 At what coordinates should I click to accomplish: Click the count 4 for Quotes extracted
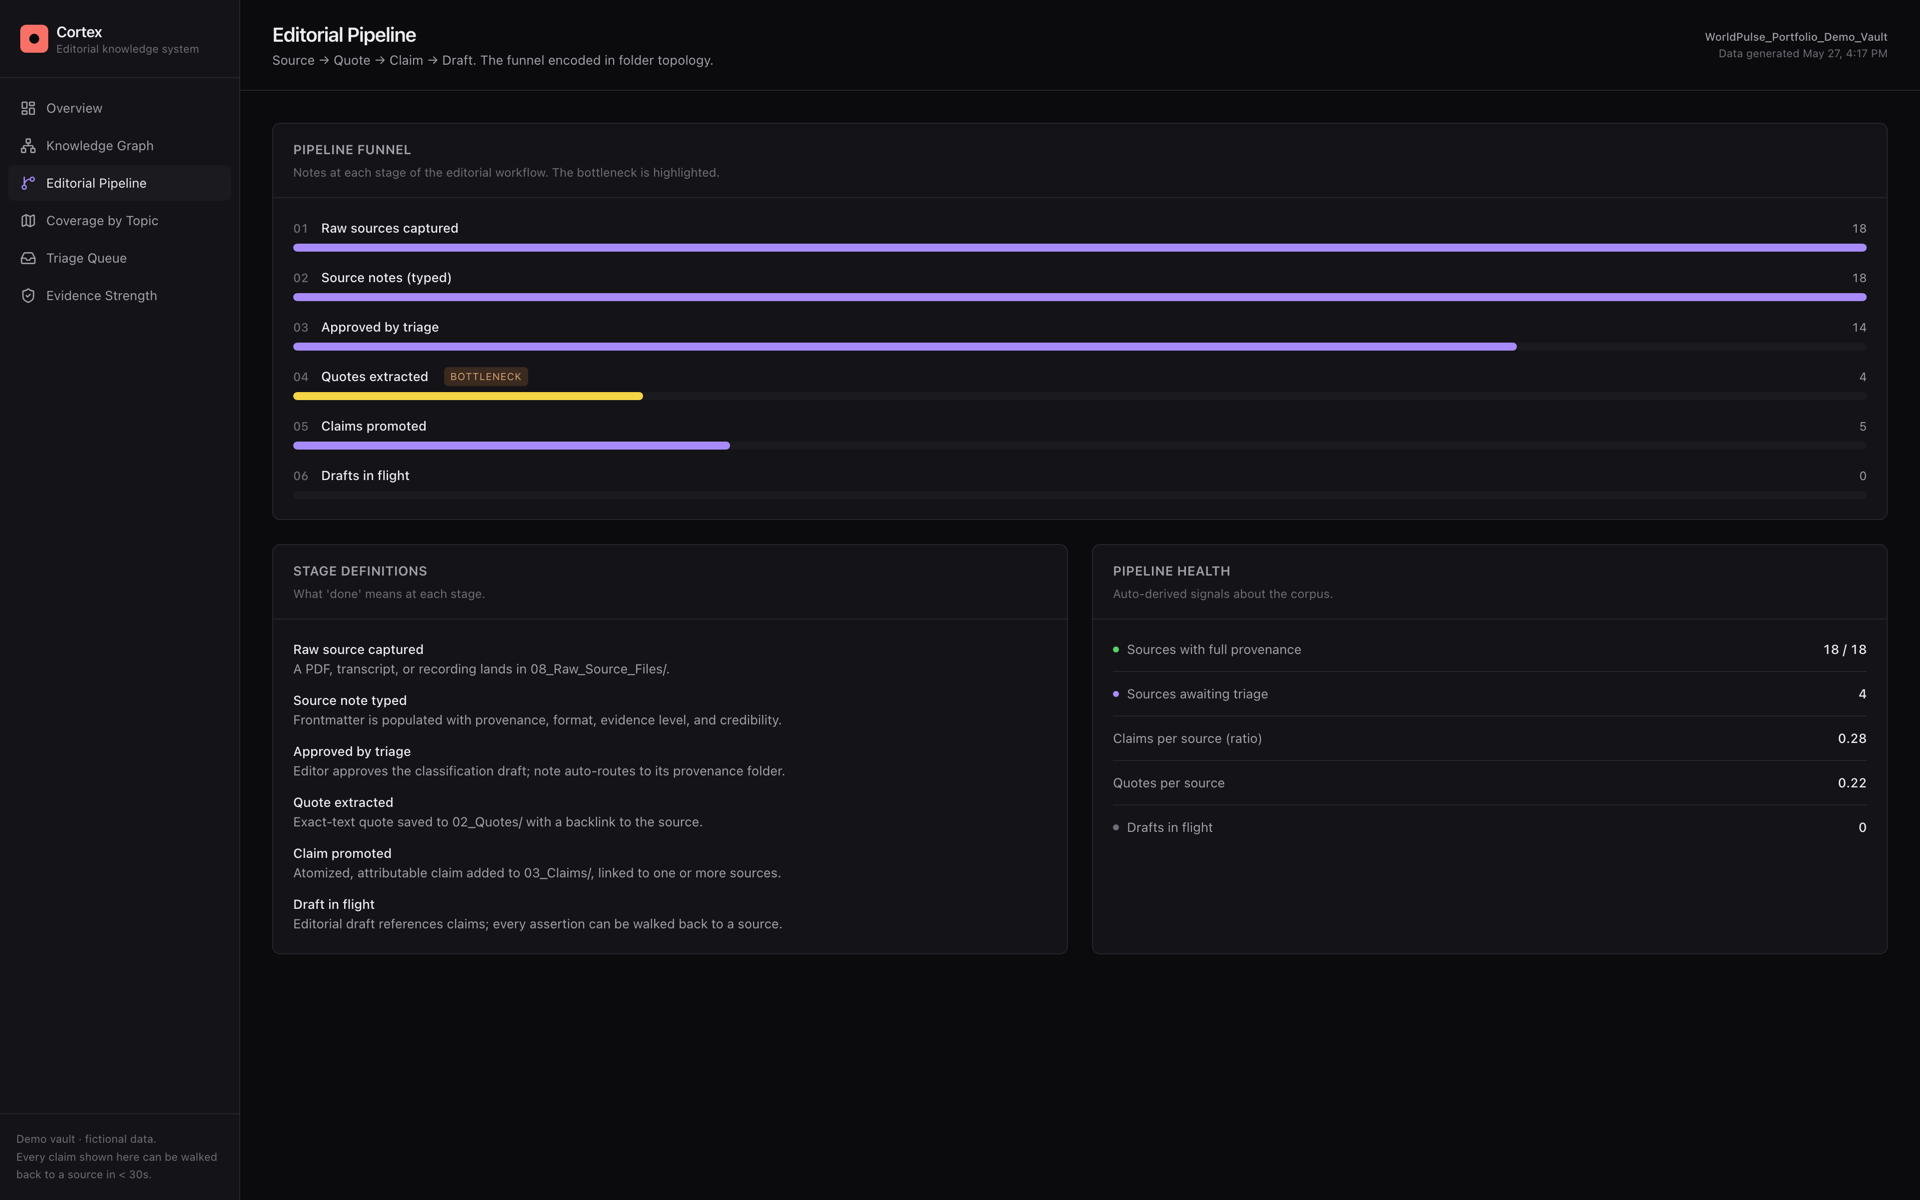[1862, 377]
